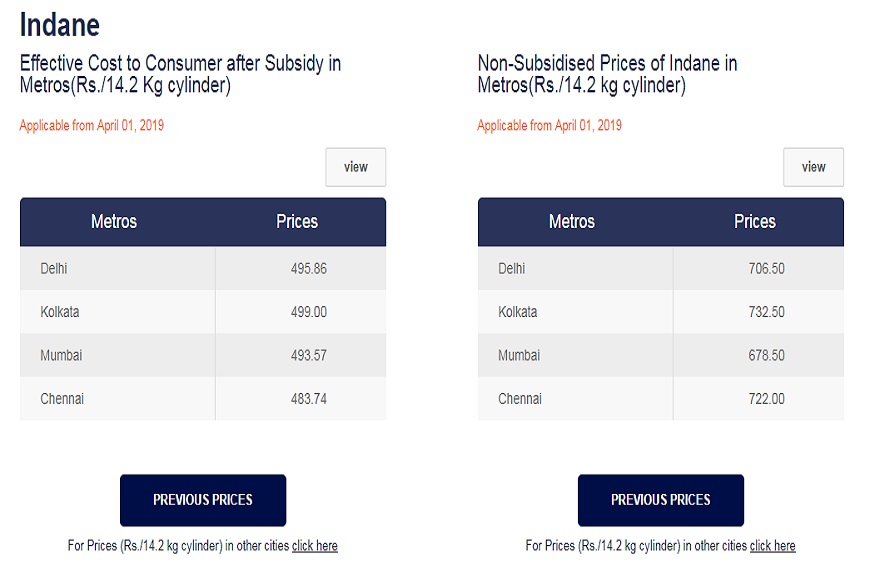This screenshot has width=875, height=583.
Task: Click the Metros header in non-subsidised table
Action: 571,221
